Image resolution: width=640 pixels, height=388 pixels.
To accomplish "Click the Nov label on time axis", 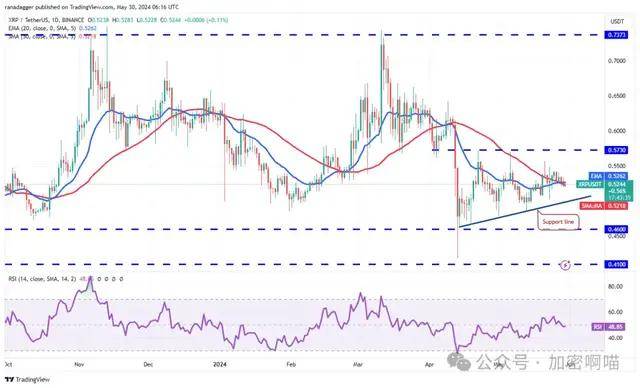I will 80,364.
